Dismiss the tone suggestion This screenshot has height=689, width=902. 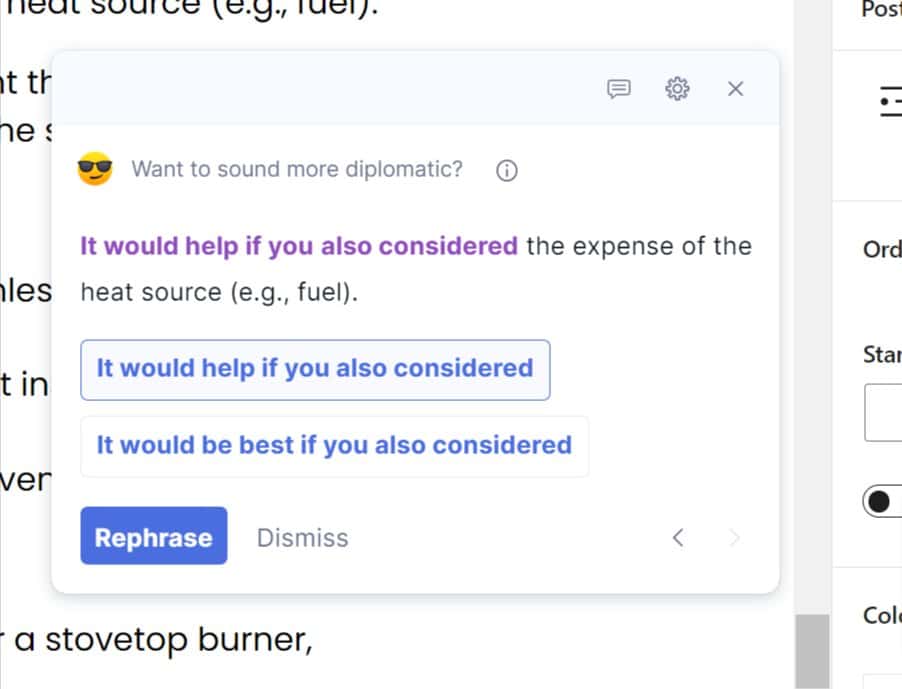tap(303, 538)
